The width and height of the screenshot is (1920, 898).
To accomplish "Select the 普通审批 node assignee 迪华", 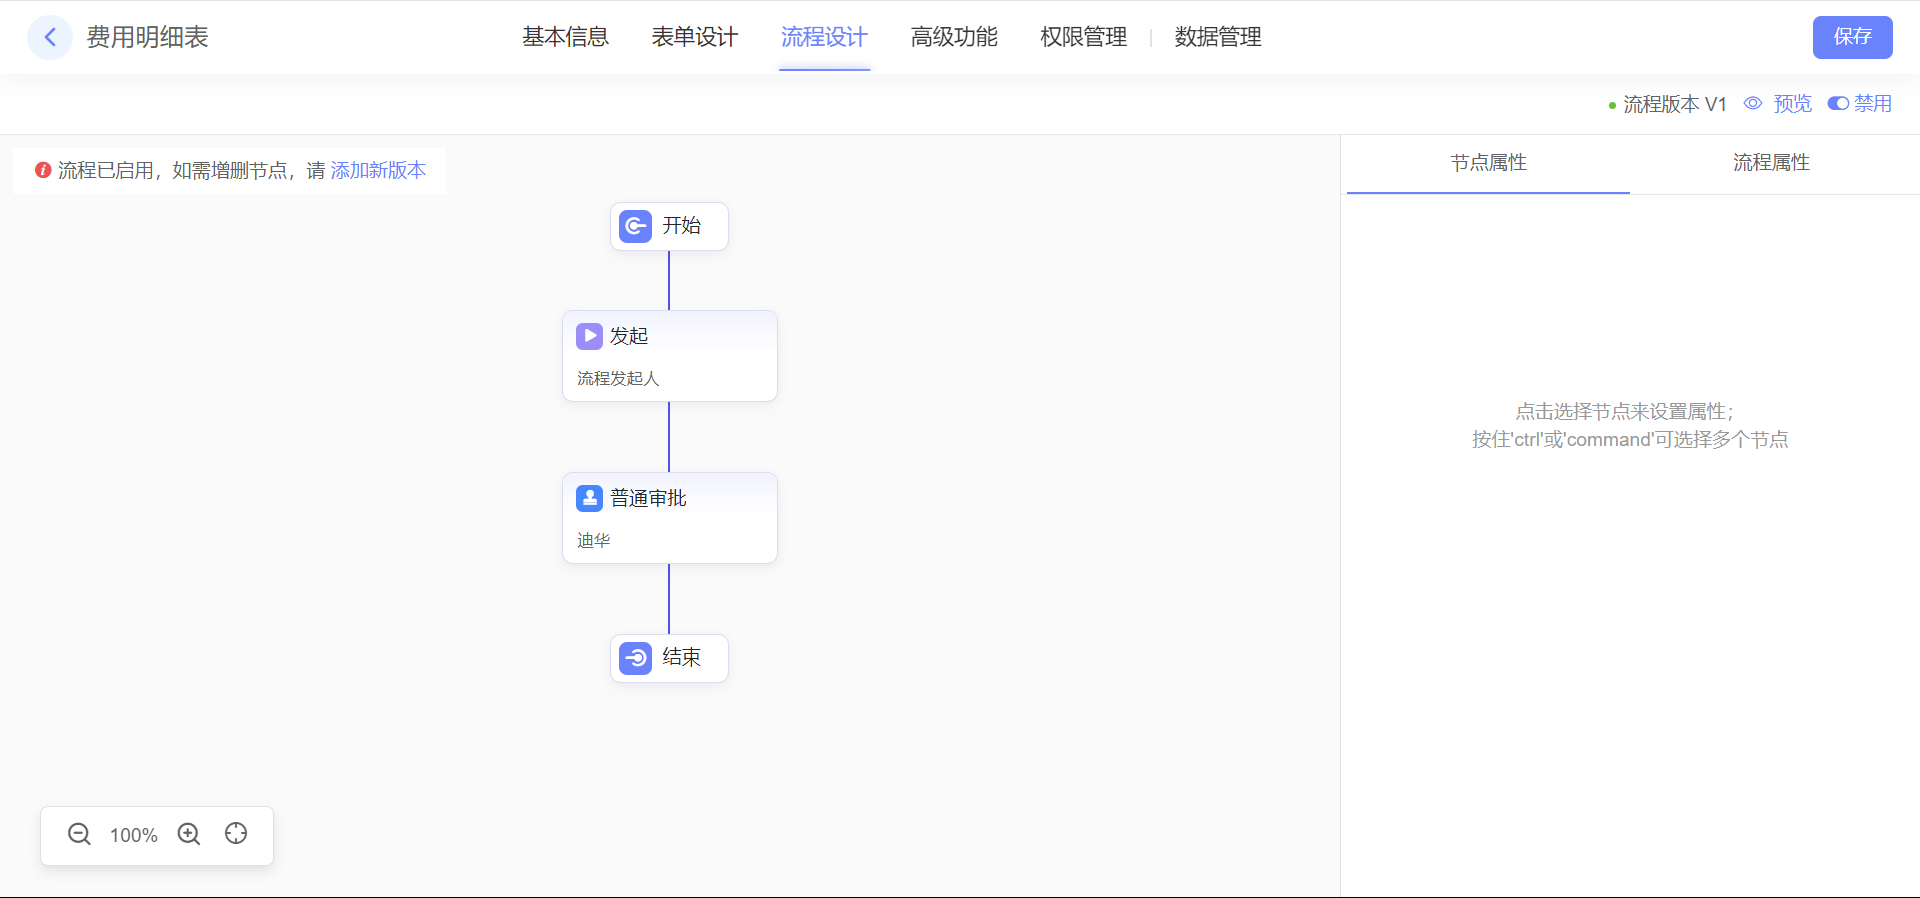I will coord(594,541).
